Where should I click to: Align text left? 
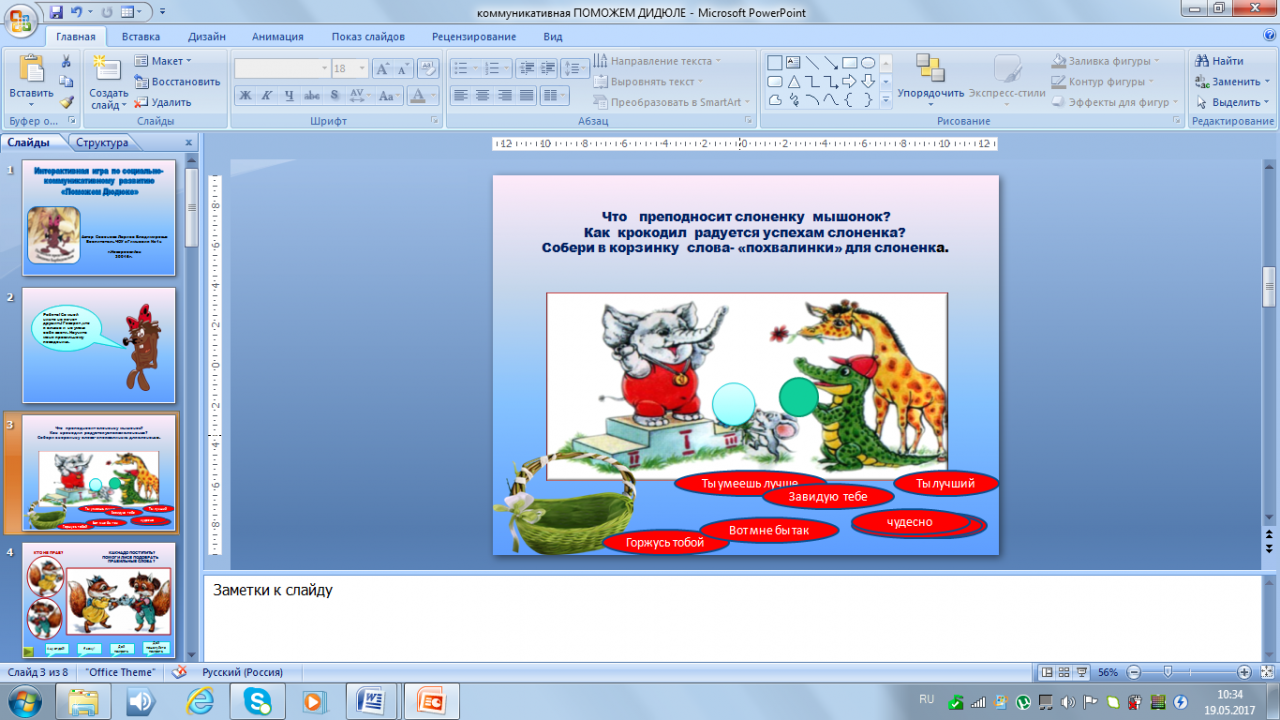(x=460, y=96)
